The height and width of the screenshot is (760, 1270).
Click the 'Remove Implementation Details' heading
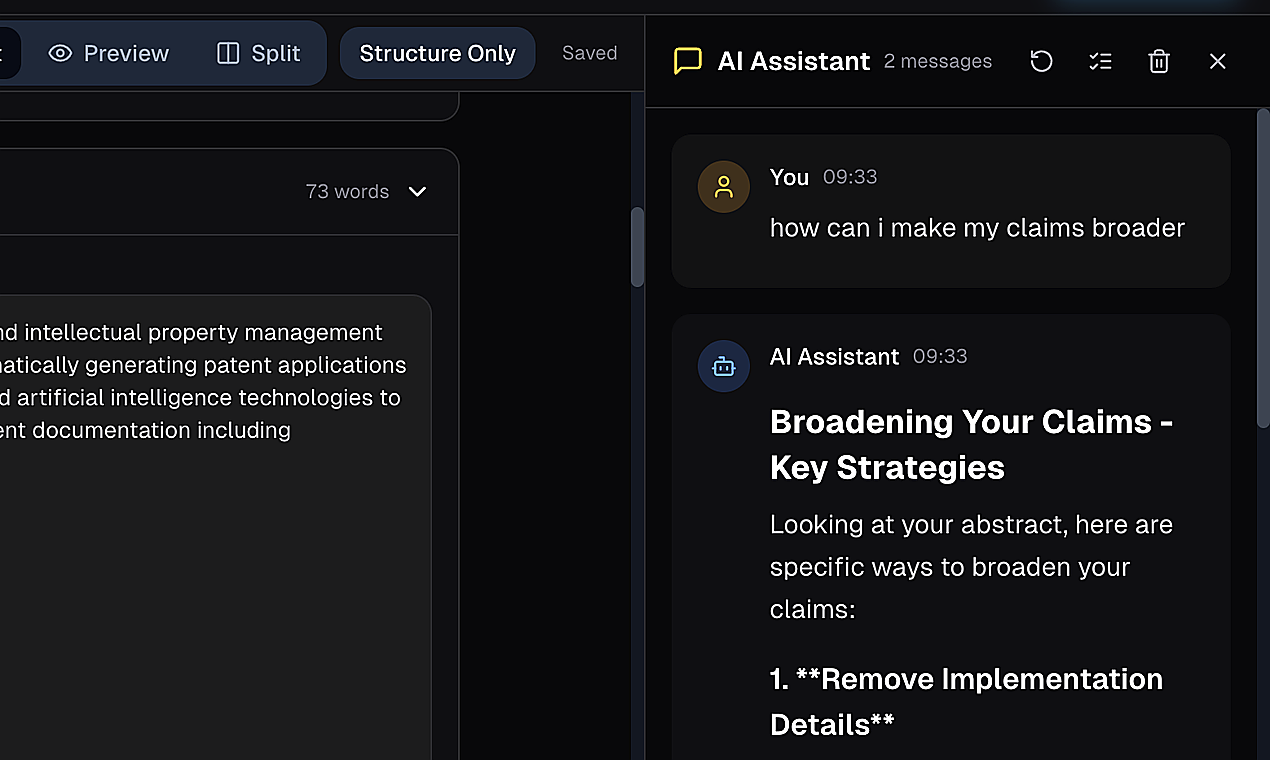[x=966, y=701]
